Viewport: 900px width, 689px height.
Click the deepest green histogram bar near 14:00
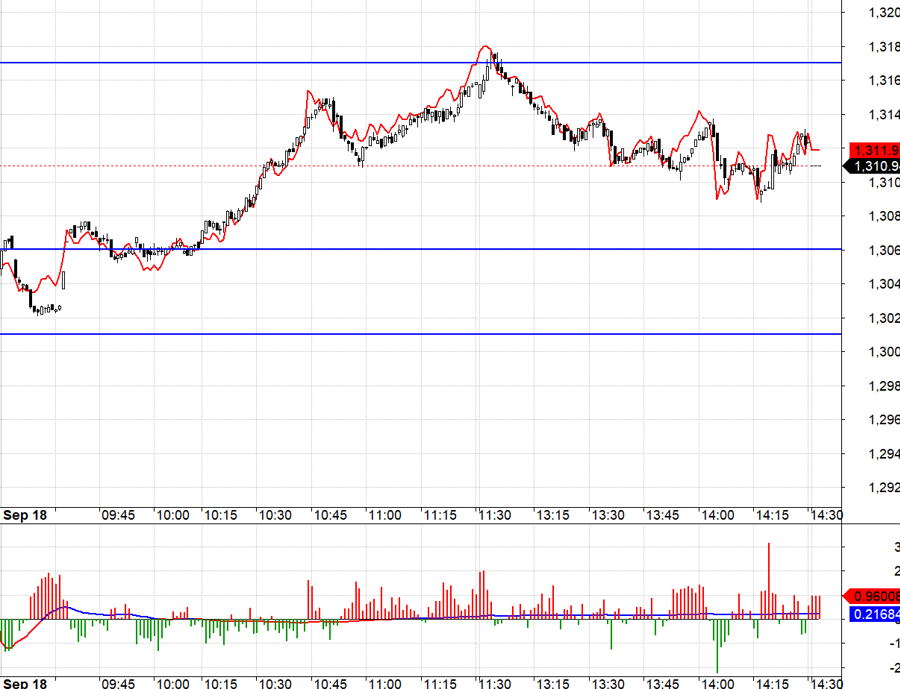717,645
